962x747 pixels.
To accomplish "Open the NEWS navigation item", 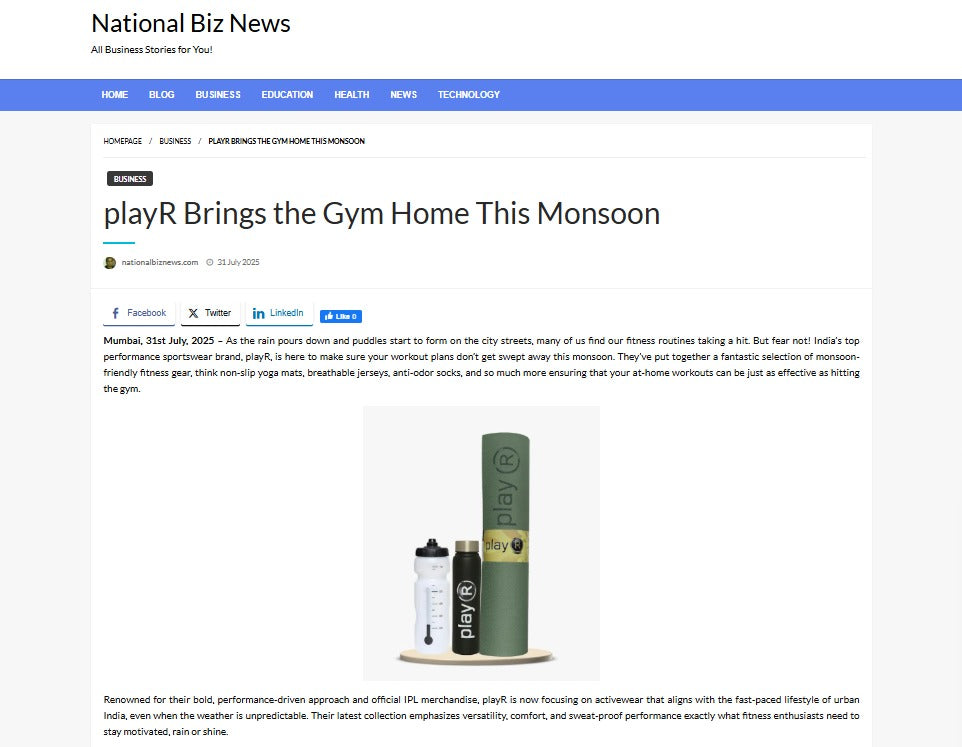I will (x=404, y=95).
